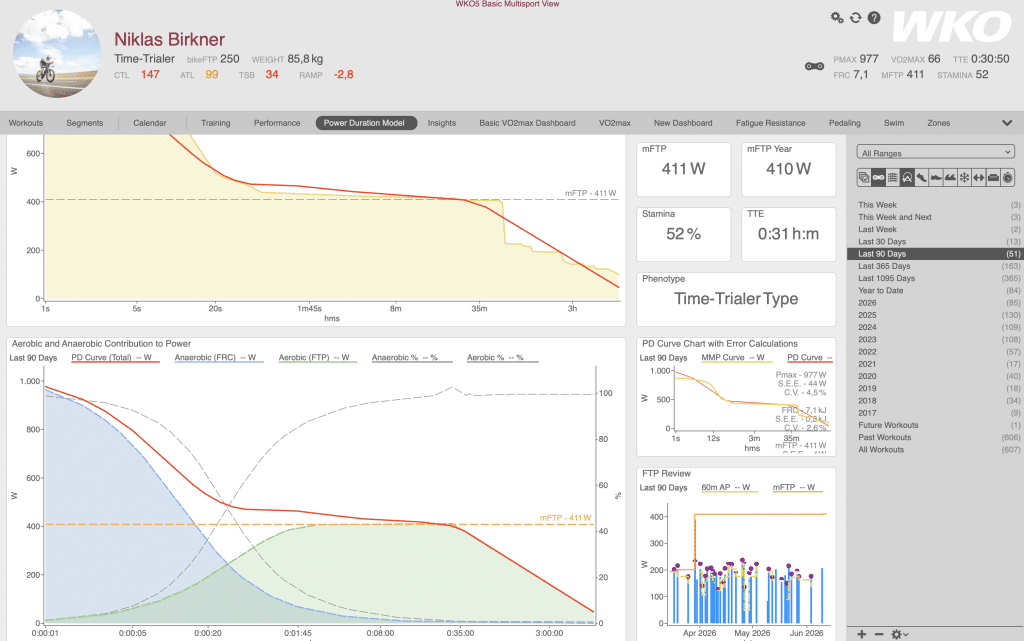This screenshot has width=1024, height=641.
Task: Open the settings gears icon
Action: tap(837, 18)
